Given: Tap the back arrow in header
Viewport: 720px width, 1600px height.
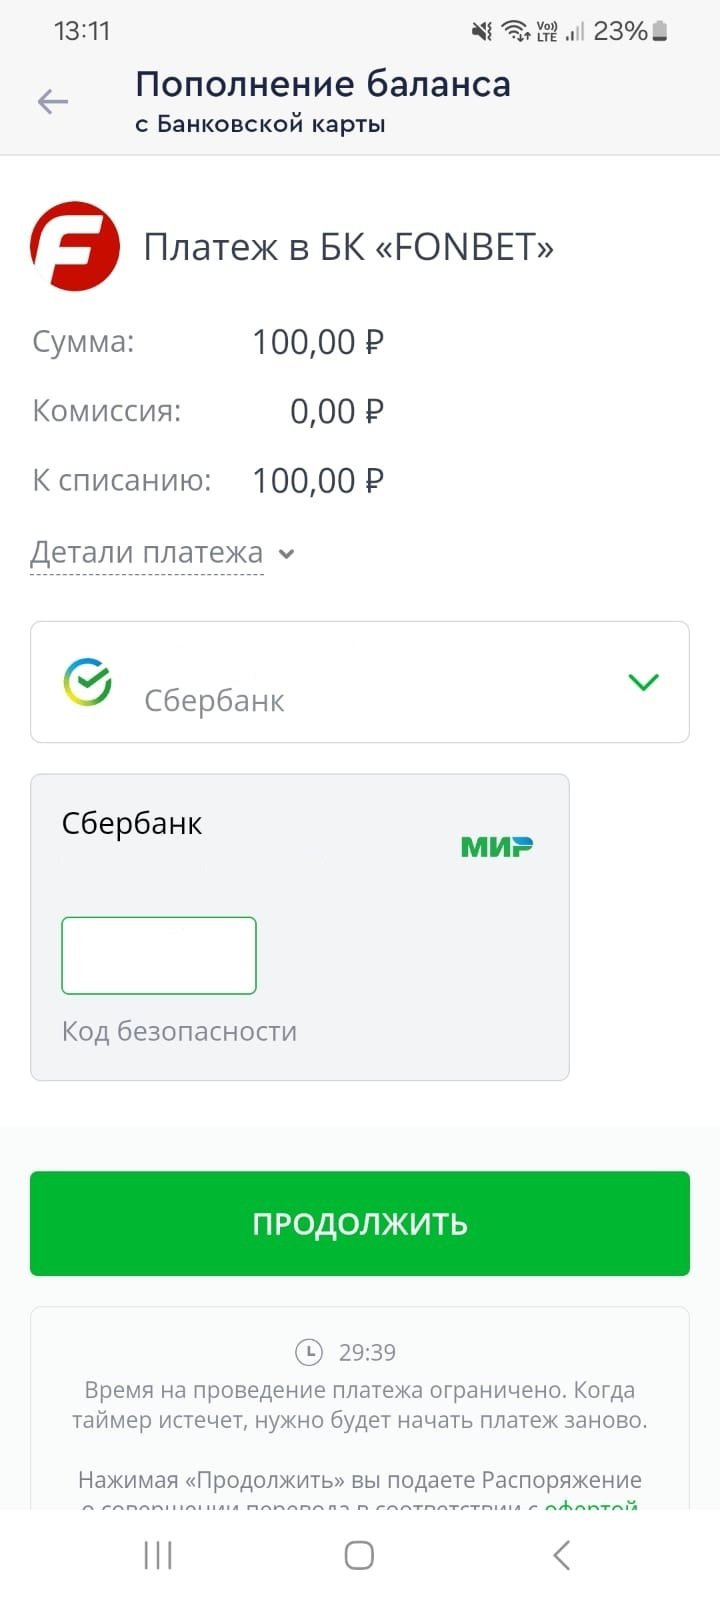Looking at the screenshot, I should click(52, 101).
